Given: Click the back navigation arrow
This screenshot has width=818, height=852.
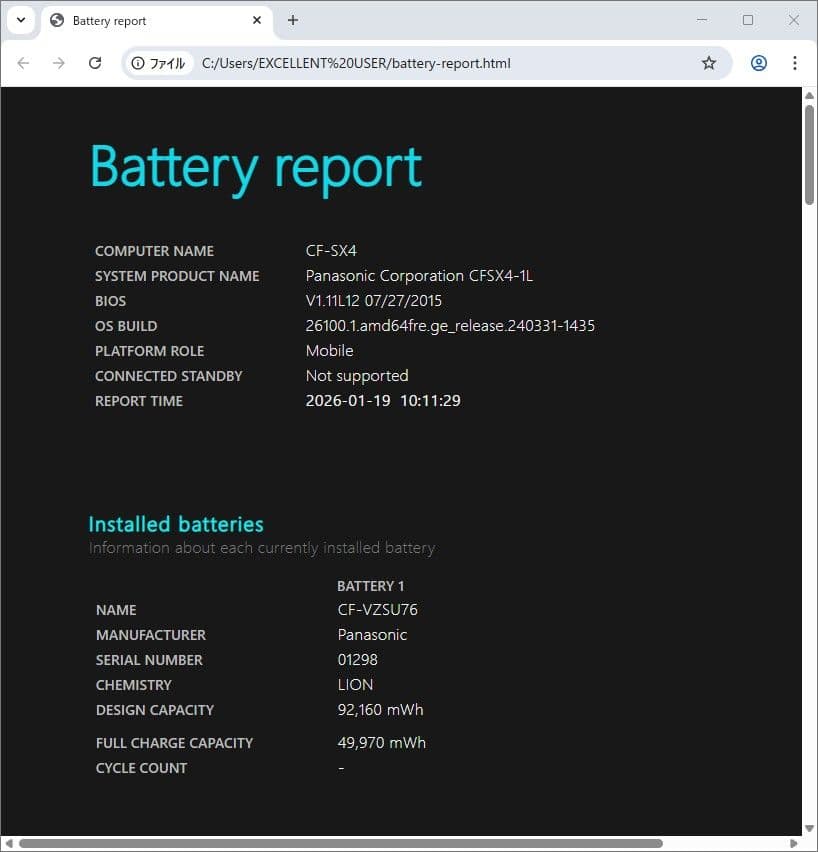Looking at the screenshot, I should pyautogui.click(x=23, y=62).
